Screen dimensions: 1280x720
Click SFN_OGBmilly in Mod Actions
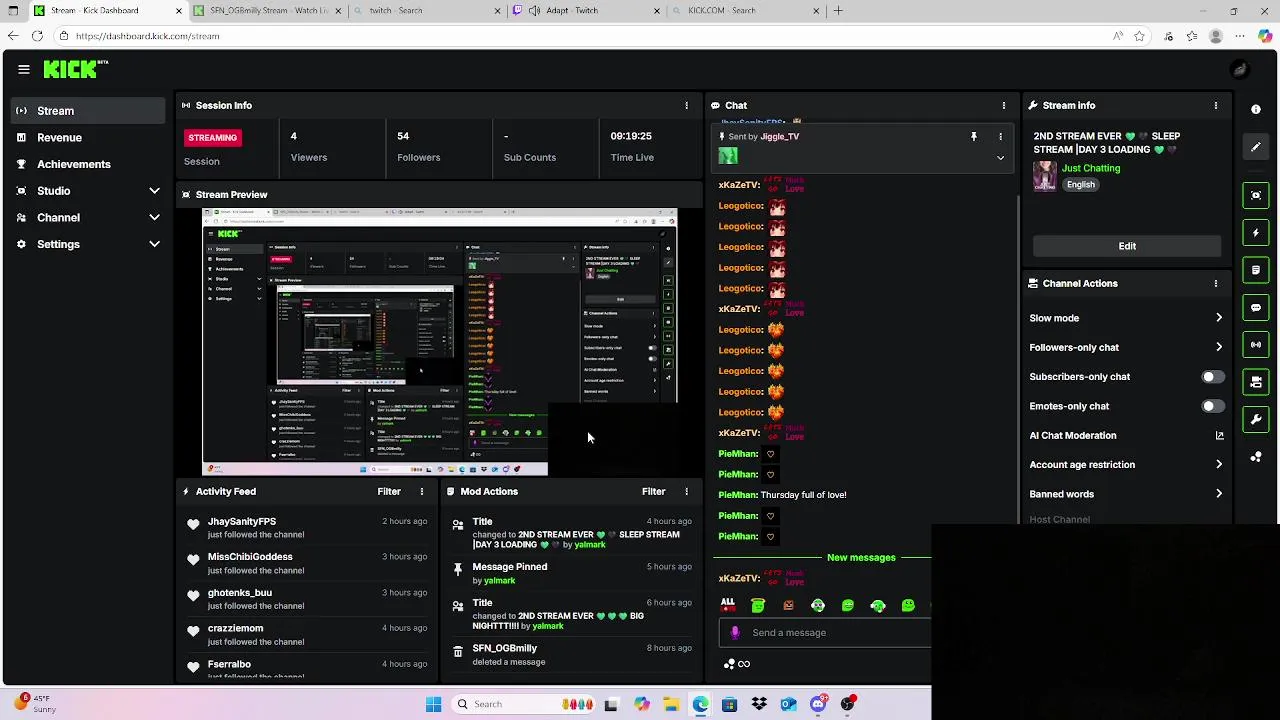pos(504,648)
